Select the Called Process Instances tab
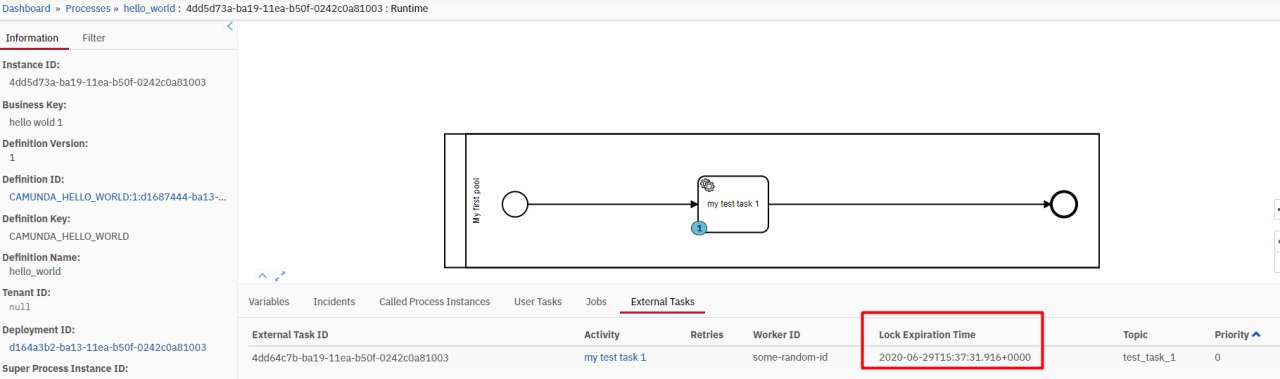Viewport: 1280px width, 379px height. pyautogui.click(x=434, y=301)
